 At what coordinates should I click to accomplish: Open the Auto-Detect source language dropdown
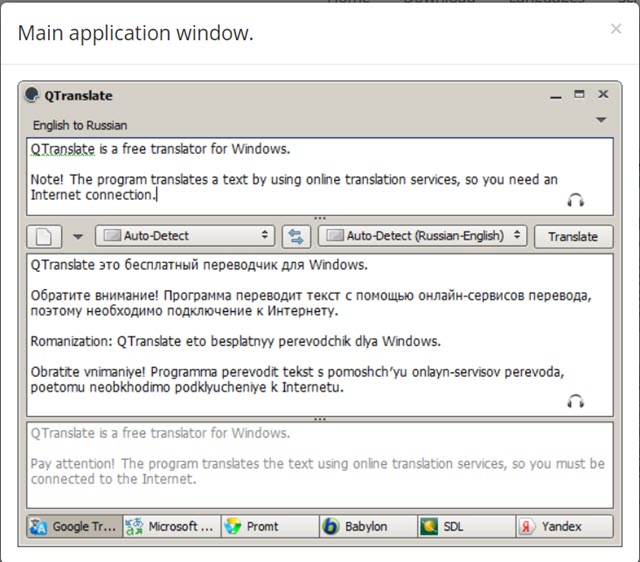(x=185, y=235)
